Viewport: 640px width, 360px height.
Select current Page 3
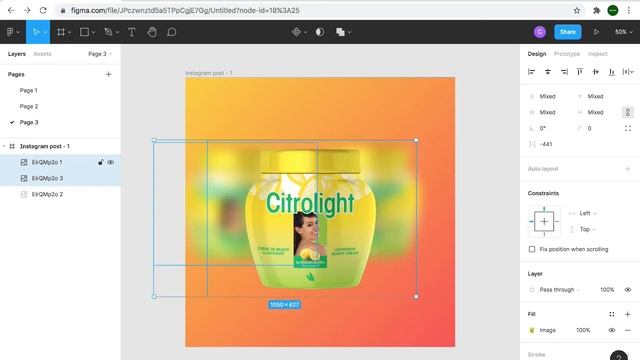(29, 122)
